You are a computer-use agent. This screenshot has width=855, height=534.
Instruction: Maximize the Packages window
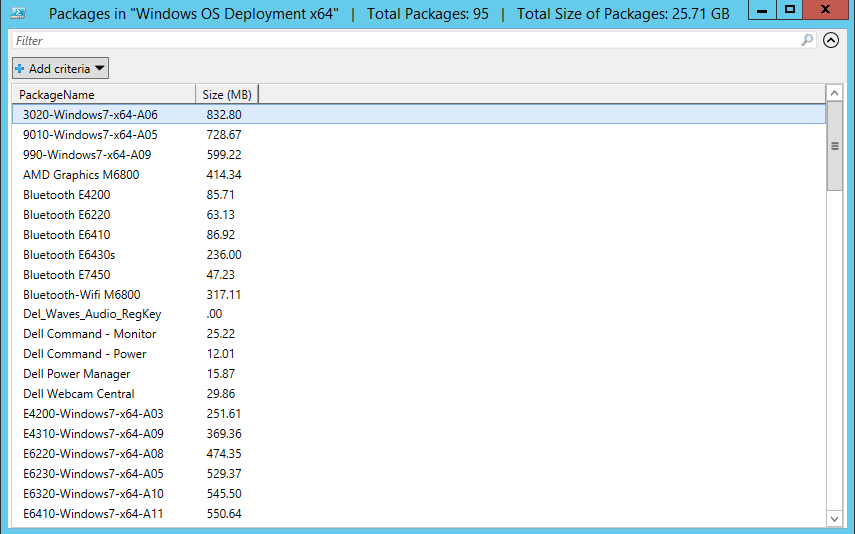(788, 10)
